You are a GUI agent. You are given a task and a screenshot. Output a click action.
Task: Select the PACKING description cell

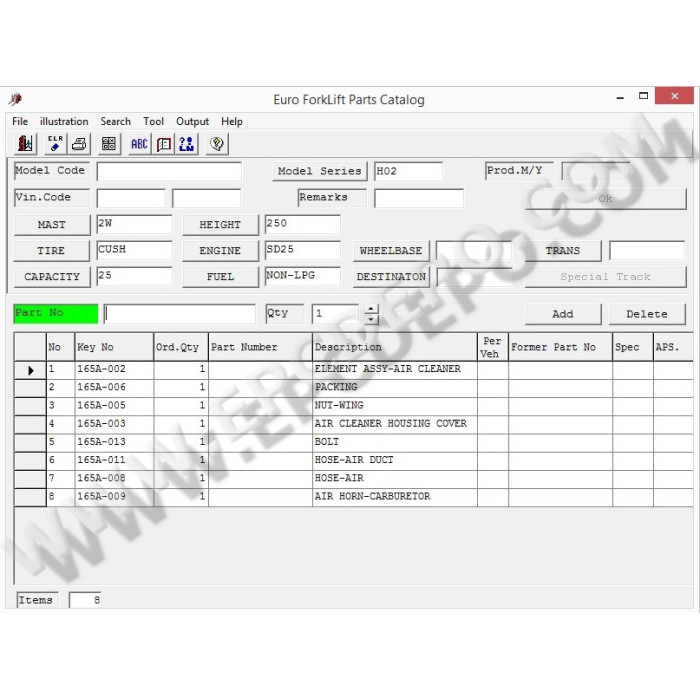[395, 388]
